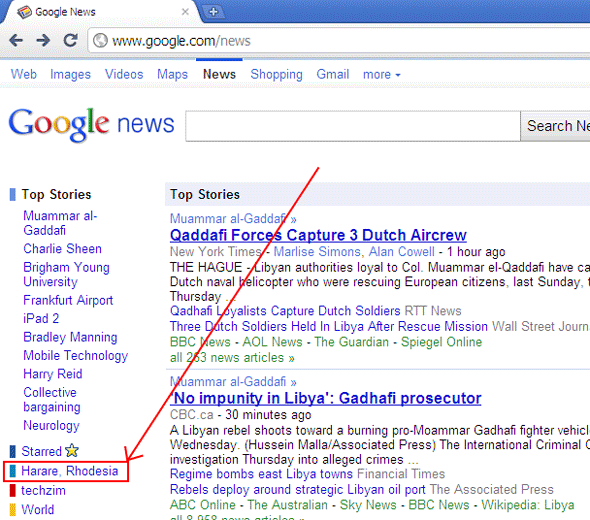Open sidebar topic Harry Reid

pos(53,374)
